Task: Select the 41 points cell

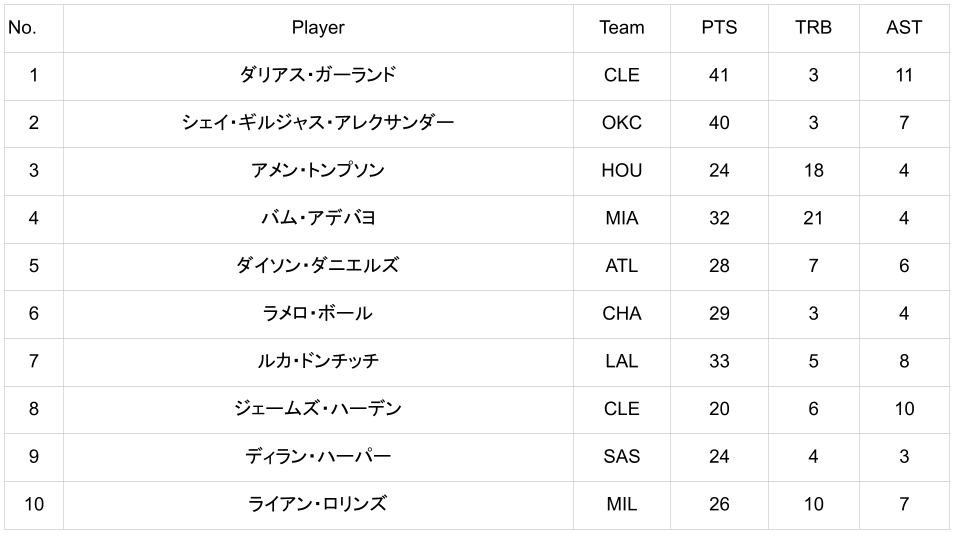Action: coord(719,75)
